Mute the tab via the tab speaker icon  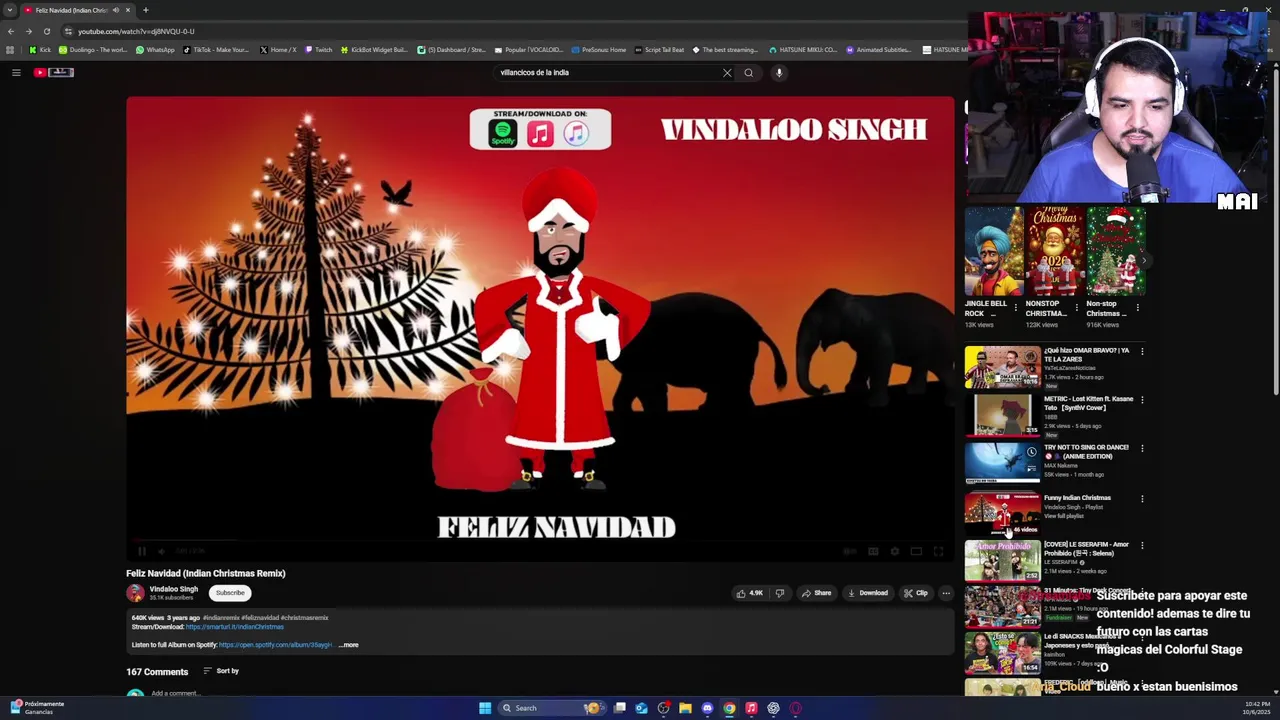click(116, 10)
